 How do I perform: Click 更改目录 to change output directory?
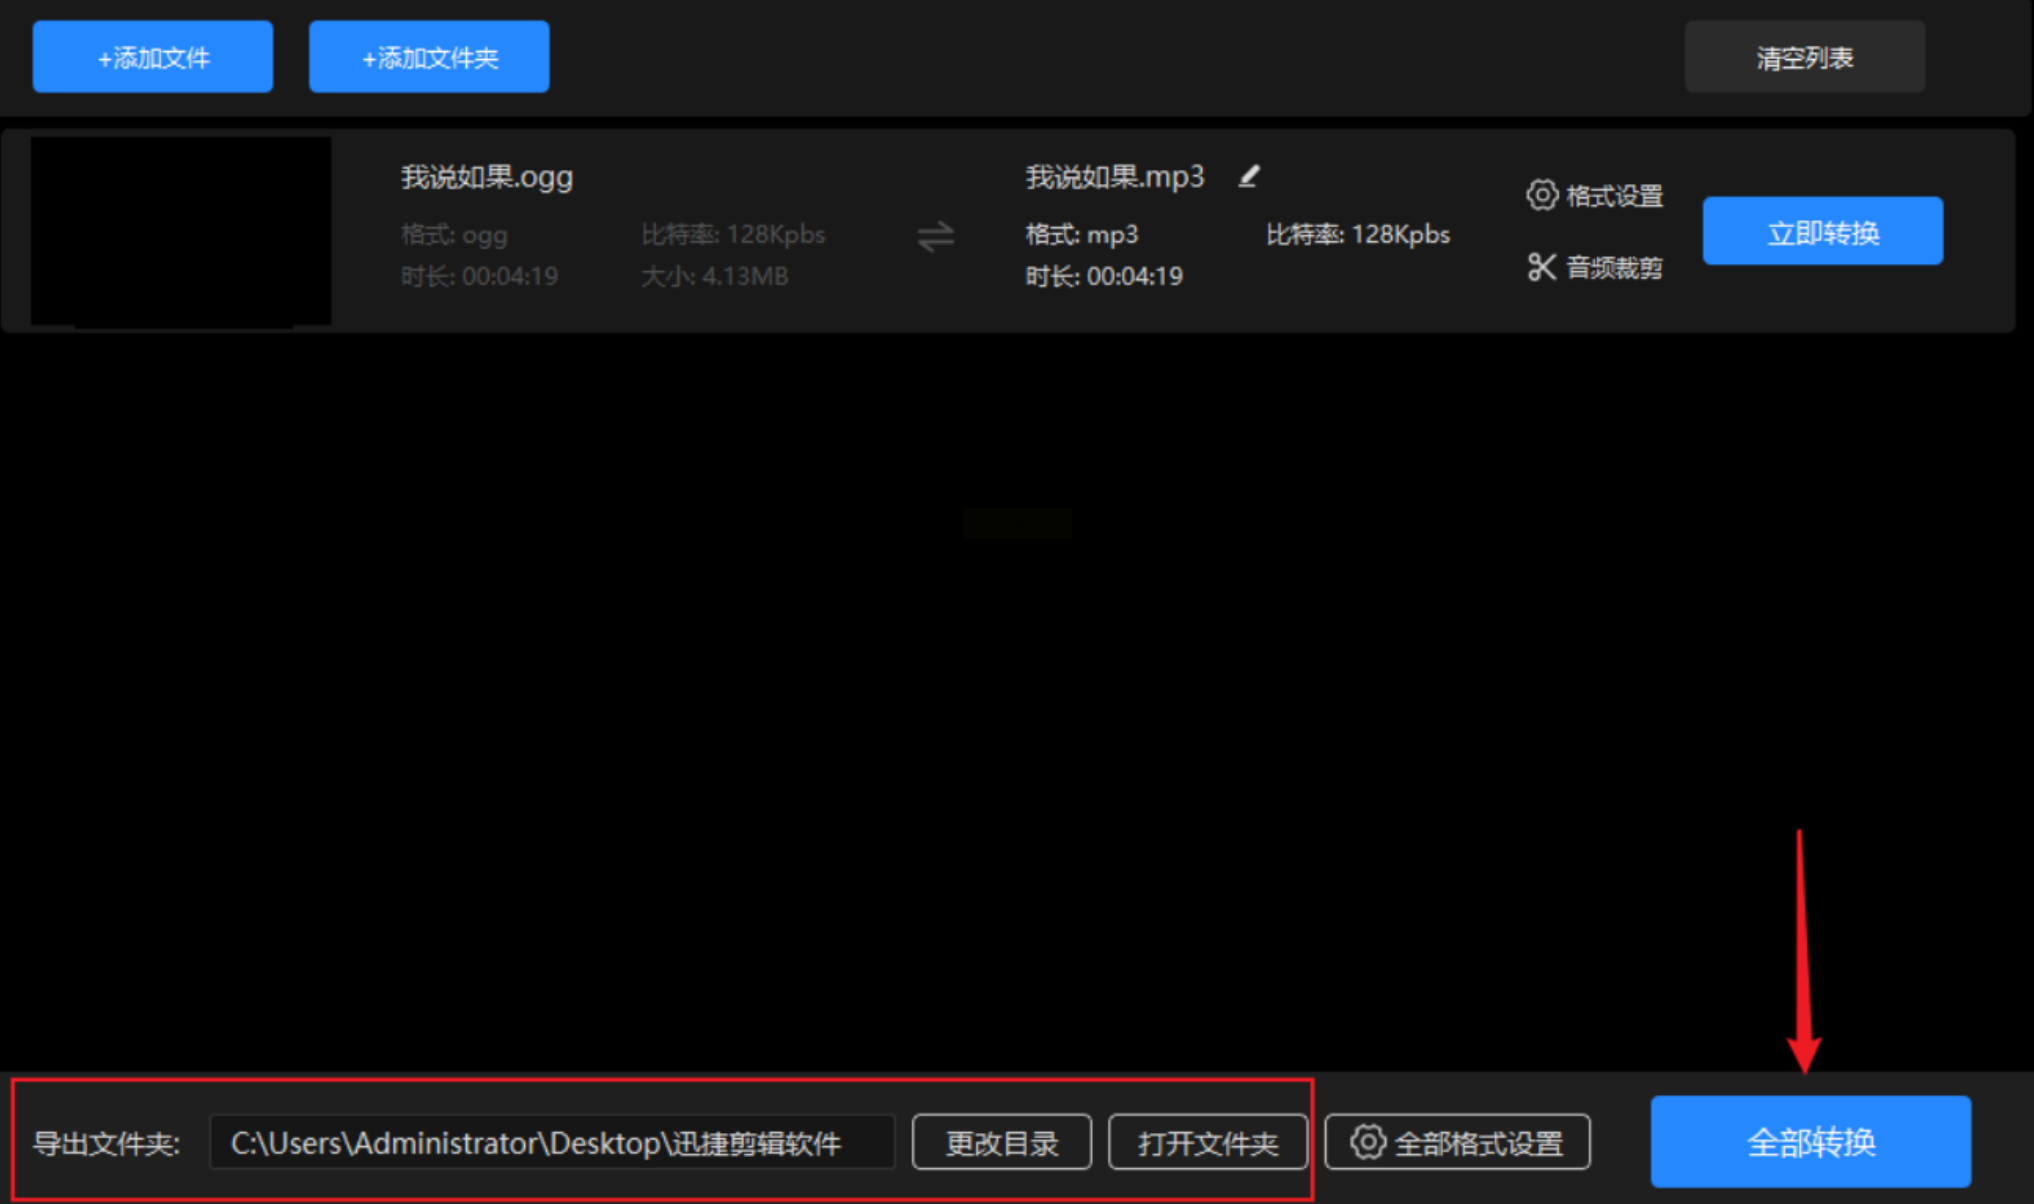(1001, 1143)
